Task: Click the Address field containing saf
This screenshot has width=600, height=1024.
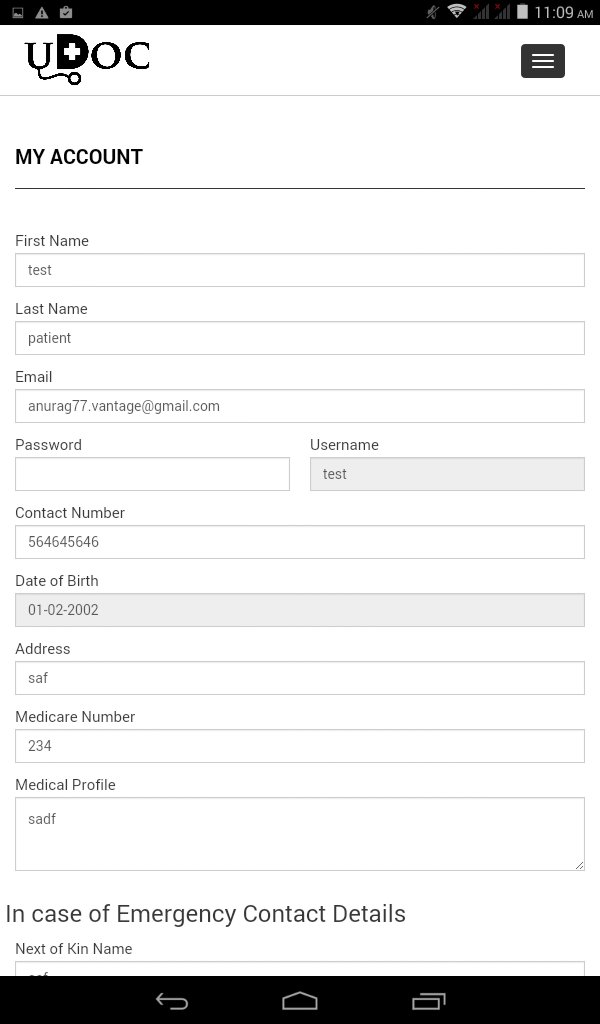Action: point(300,677)
